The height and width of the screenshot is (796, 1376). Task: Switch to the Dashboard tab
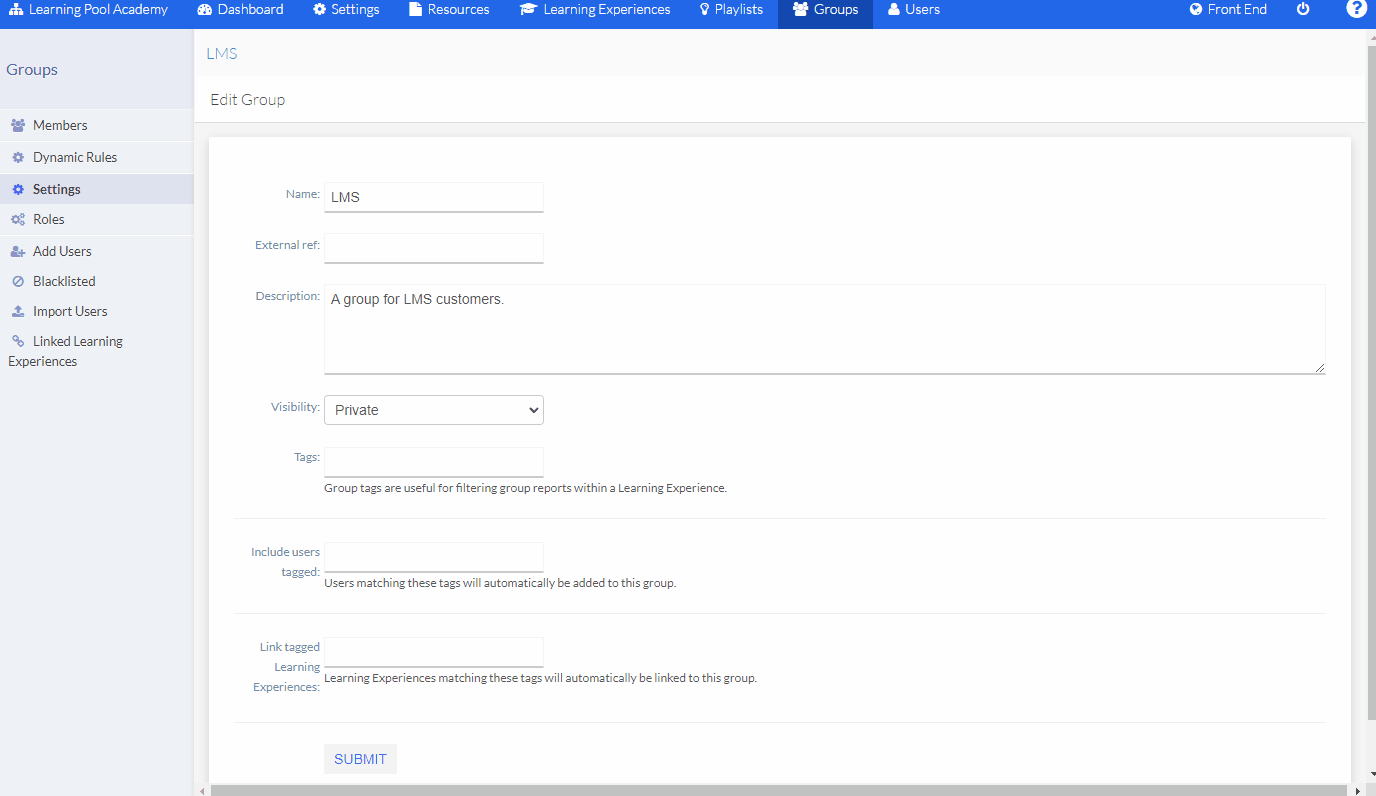click(x=240, y=9)
